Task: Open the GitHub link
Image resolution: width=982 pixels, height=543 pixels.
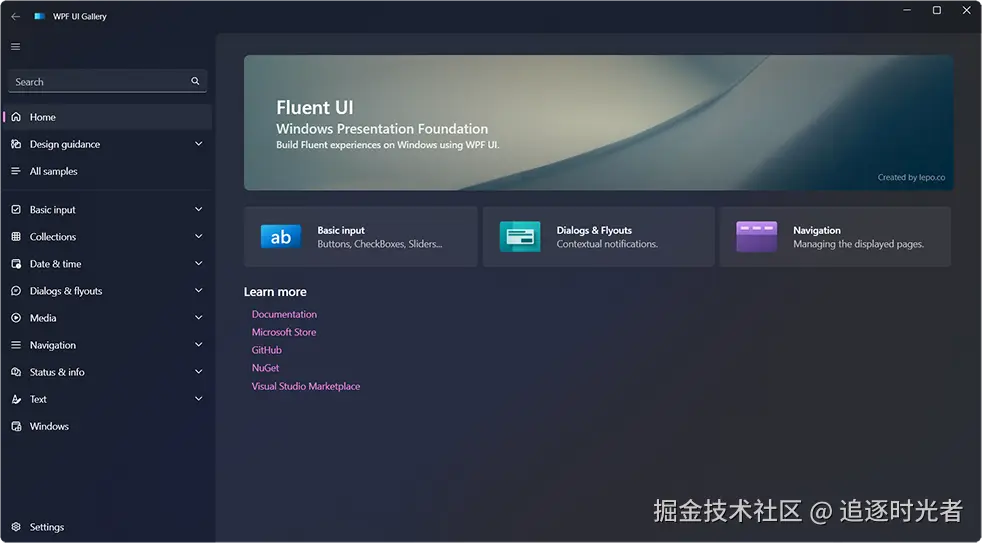Action: click(267, 350)
